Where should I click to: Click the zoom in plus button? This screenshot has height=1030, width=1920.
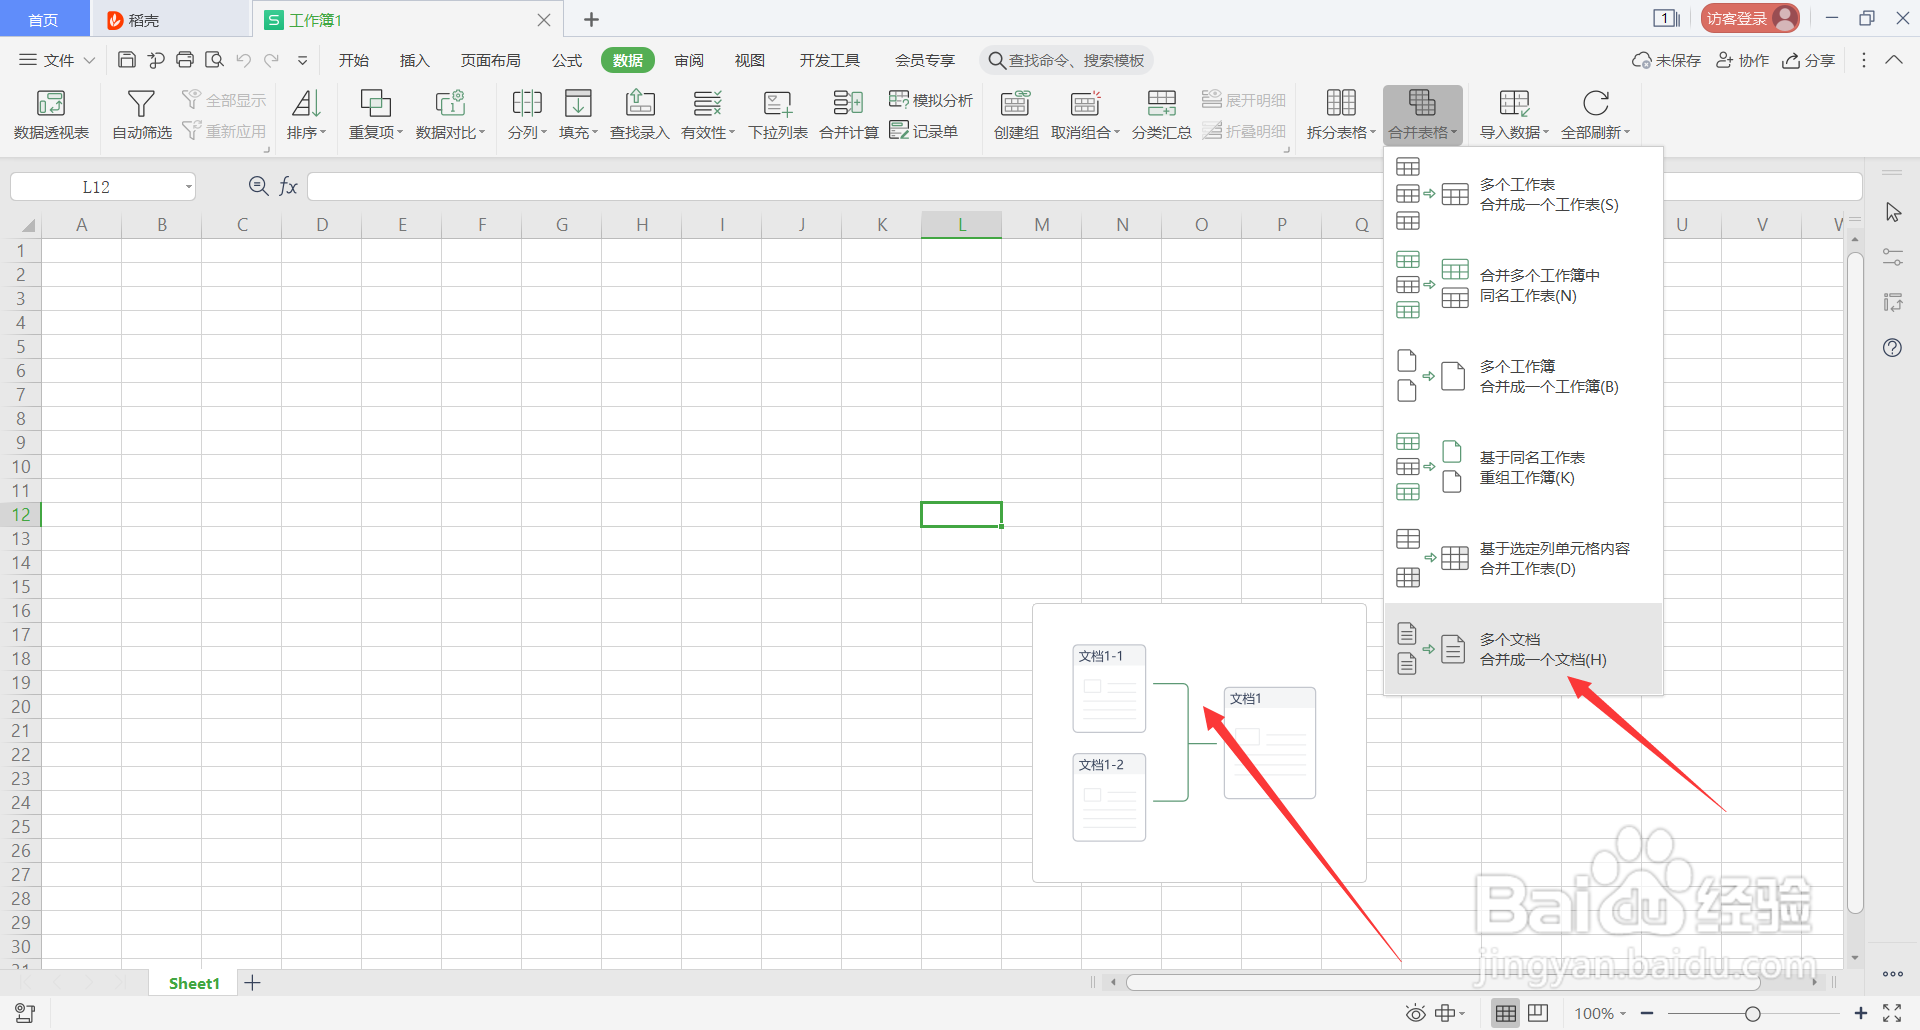pyautogui.click(x=1861, y=1013)
